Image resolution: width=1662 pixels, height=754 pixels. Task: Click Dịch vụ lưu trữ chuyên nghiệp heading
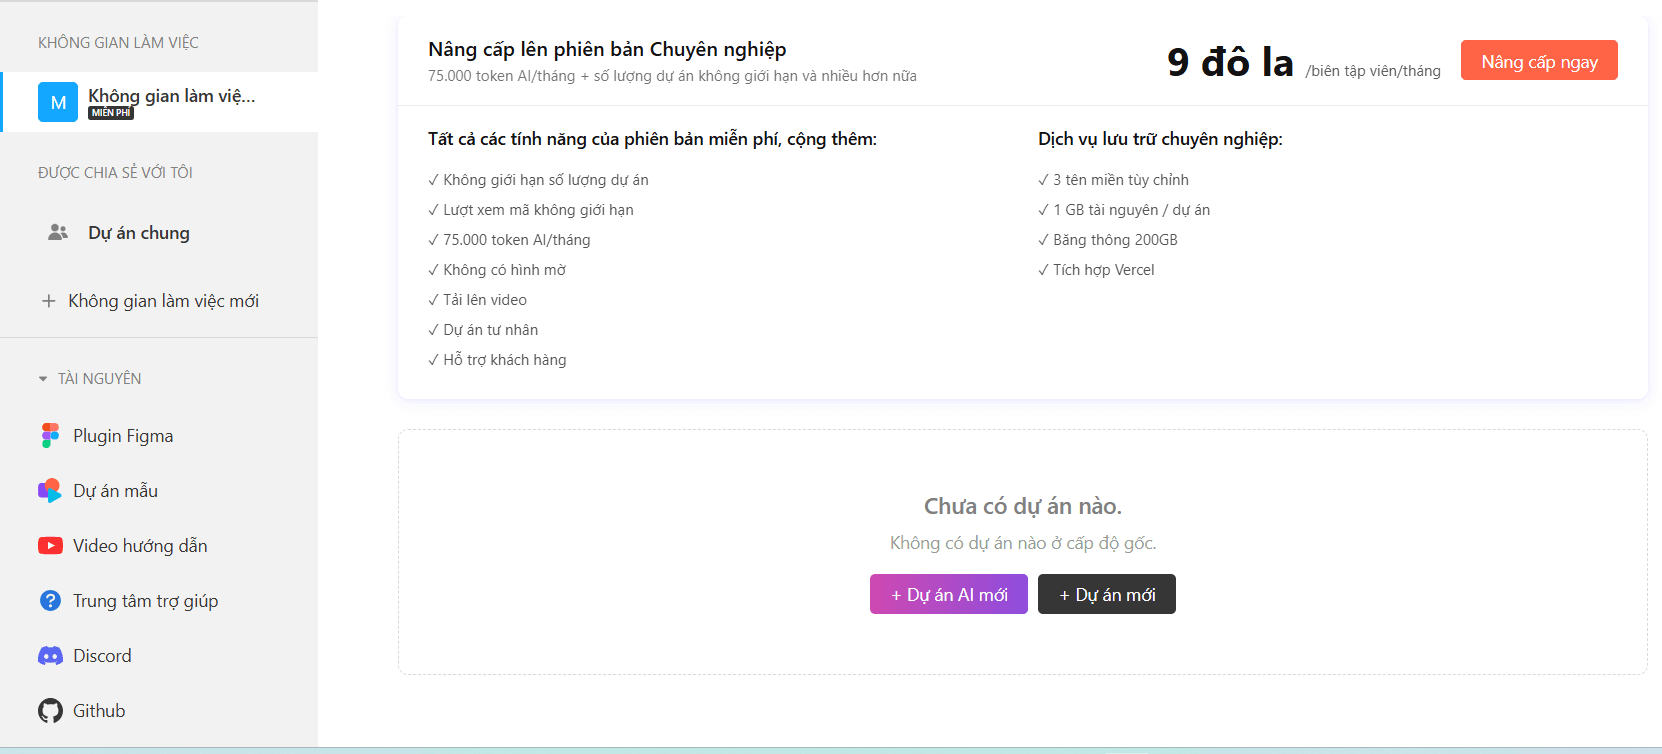pos(1160,139)
